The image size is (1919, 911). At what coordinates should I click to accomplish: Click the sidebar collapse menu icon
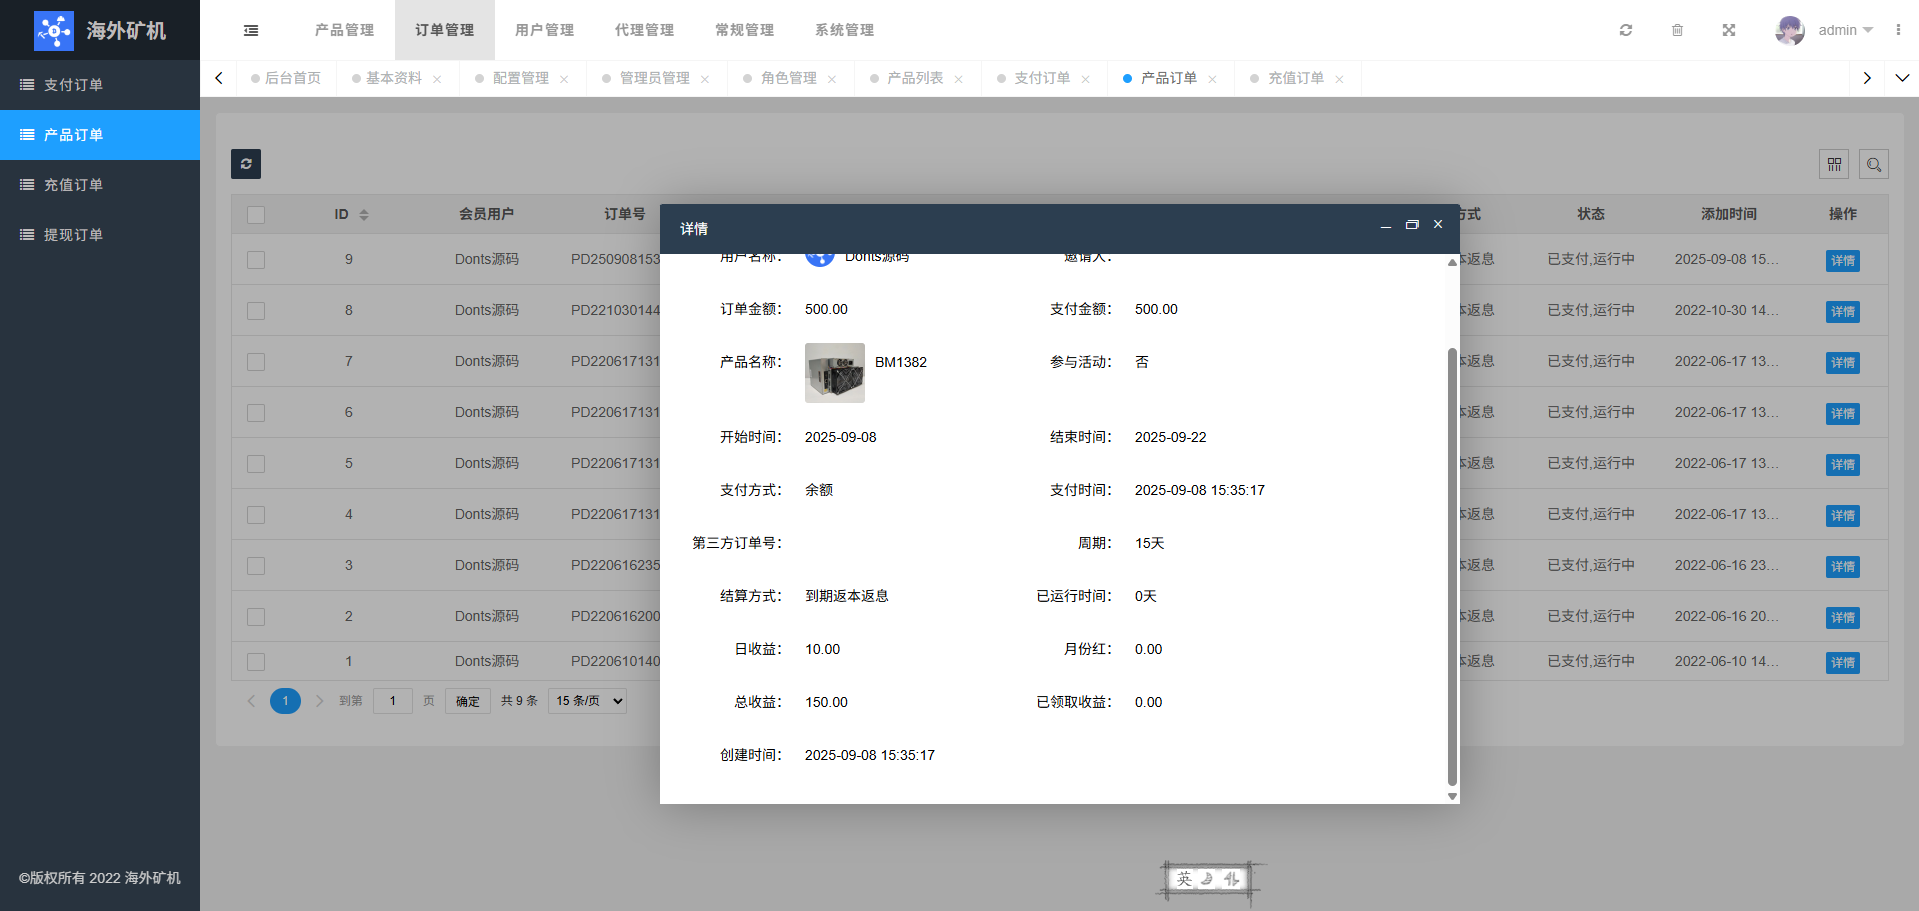[x=251, y=30]
